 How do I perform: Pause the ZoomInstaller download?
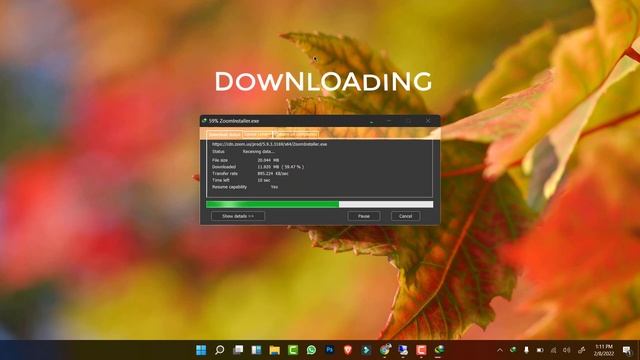[x=364, y=216]
